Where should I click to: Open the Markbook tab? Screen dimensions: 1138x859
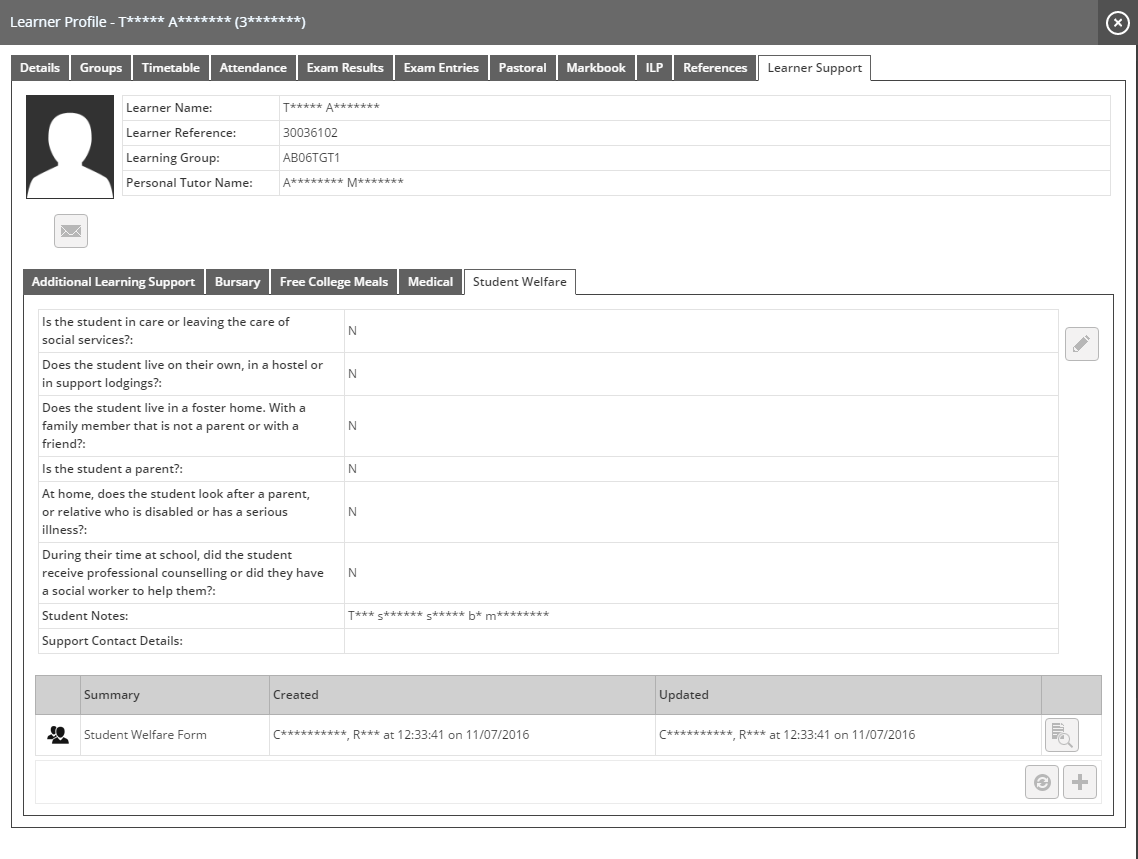596,68
